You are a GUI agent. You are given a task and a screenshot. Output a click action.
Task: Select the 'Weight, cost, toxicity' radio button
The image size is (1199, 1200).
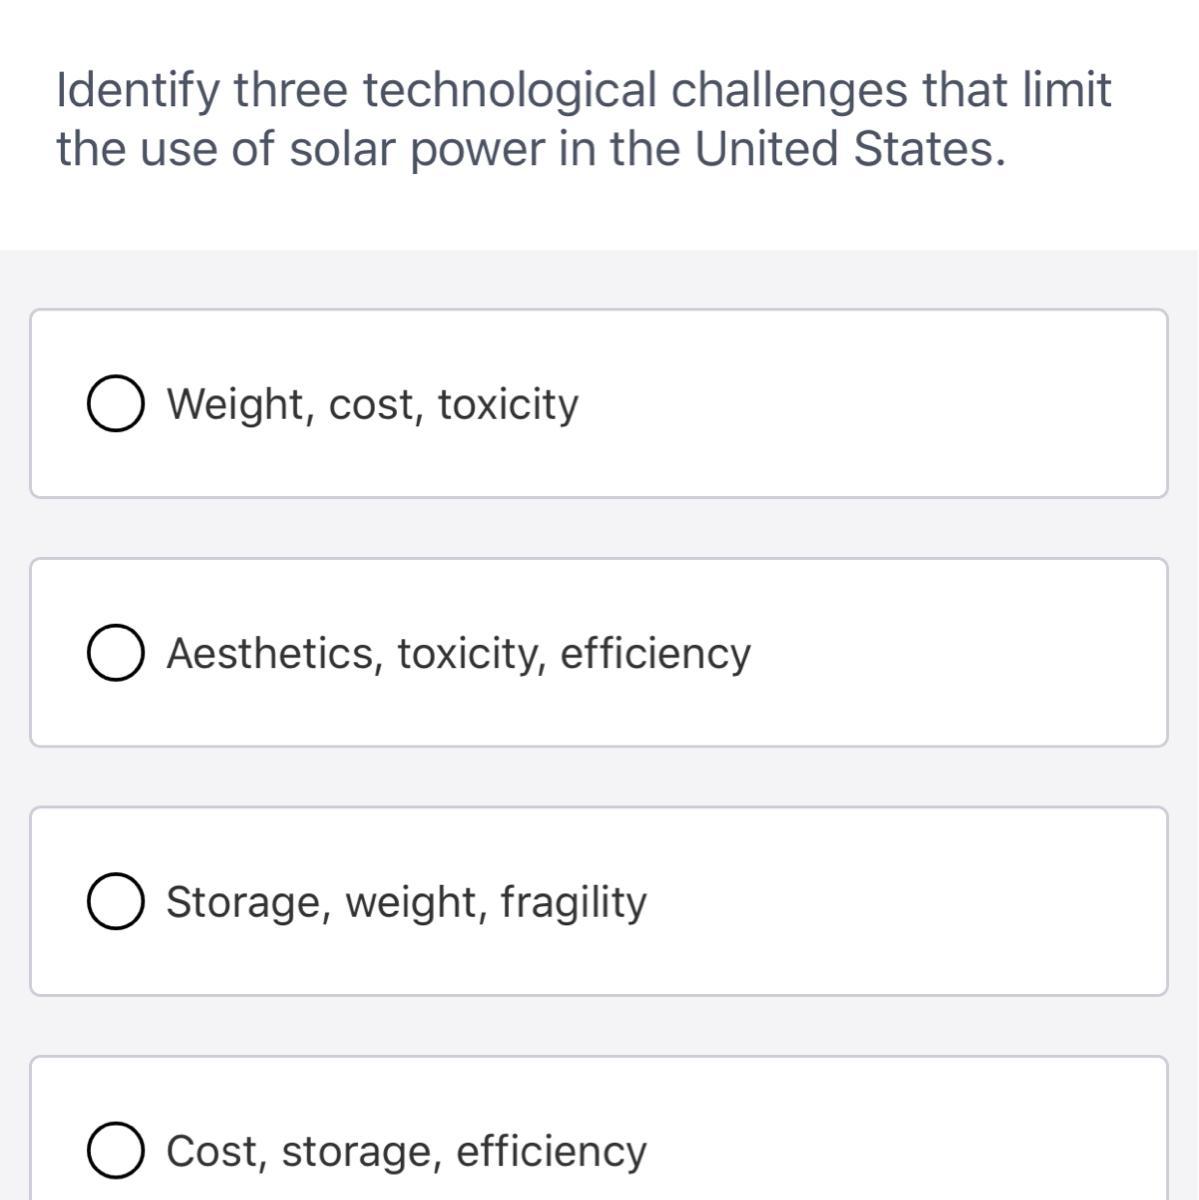pyautogui.click(x=113, y=405)
